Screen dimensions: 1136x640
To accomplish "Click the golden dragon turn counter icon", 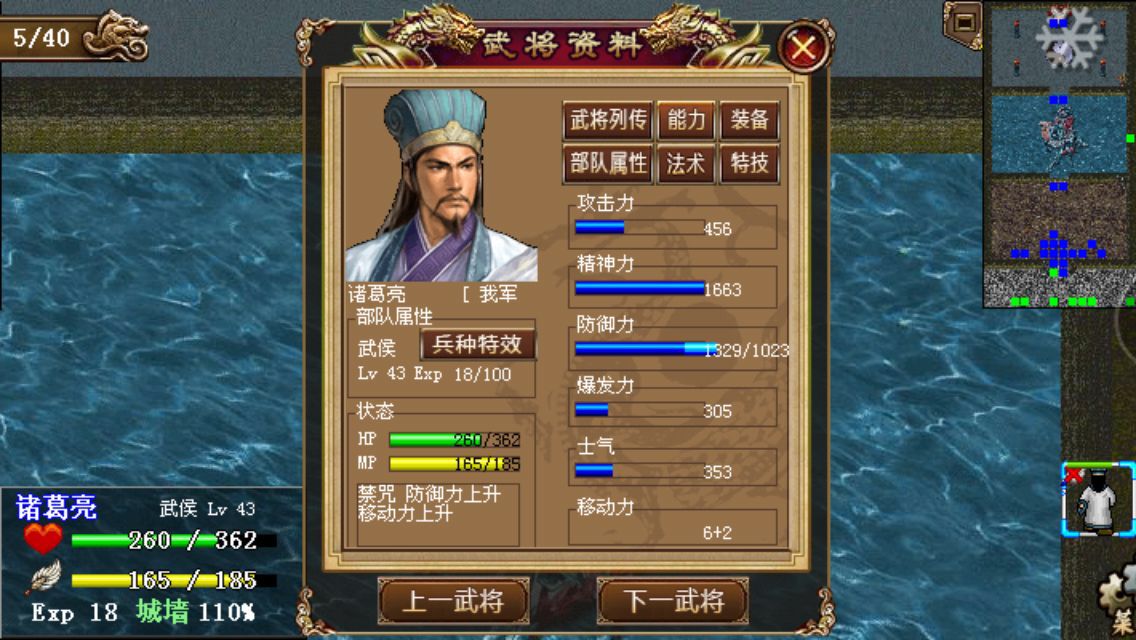I will tap(116, 36).
